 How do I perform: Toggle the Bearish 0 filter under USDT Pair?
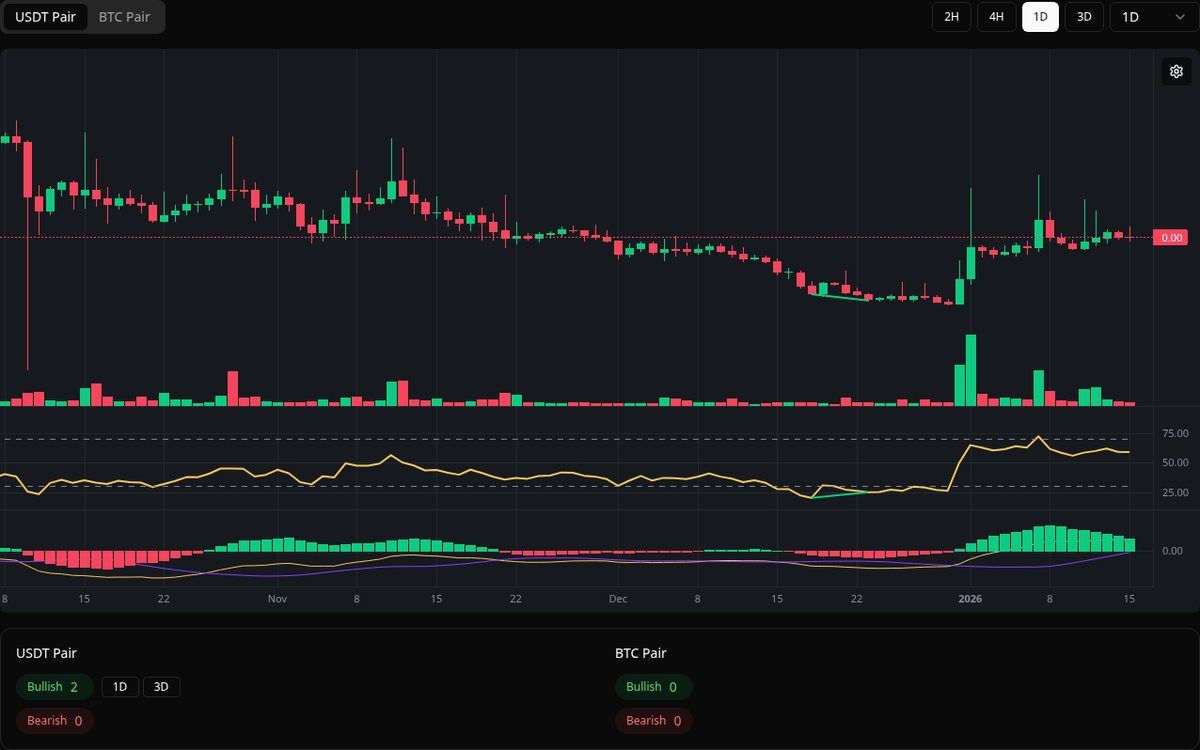click(54, 720)
